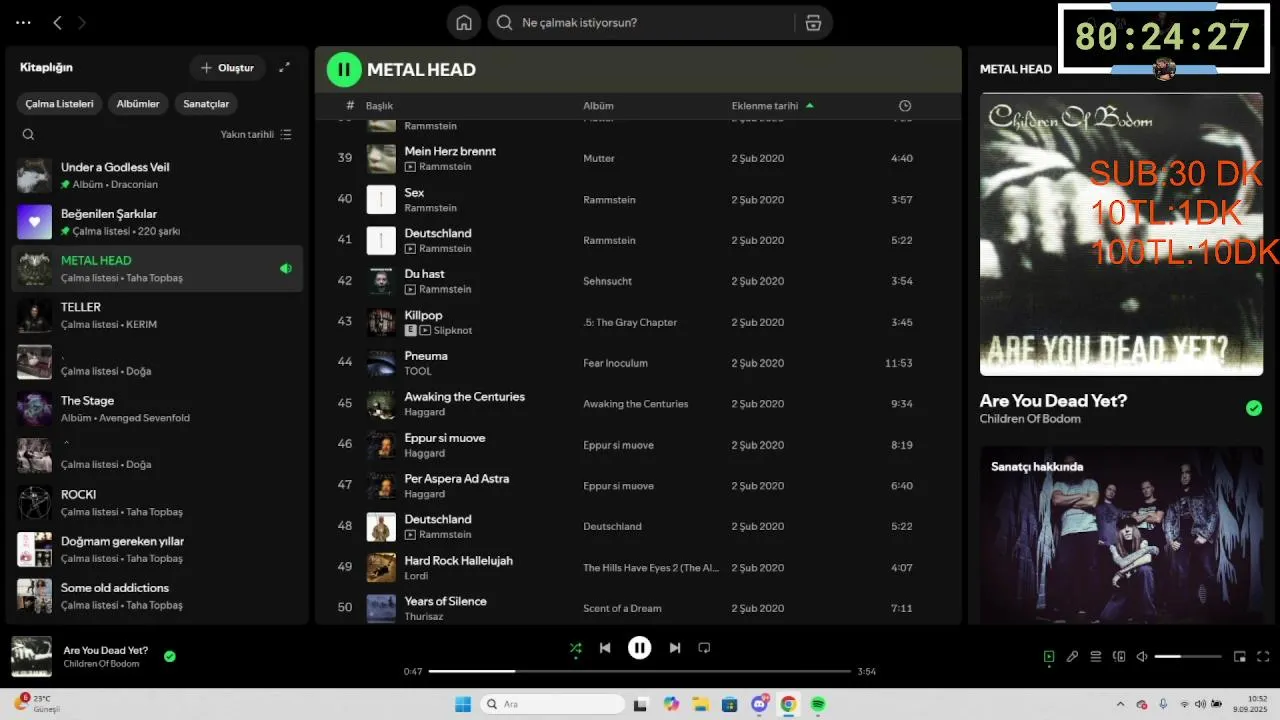
Task: Click the library search magnifier icon
Action: tap(28, 134)
